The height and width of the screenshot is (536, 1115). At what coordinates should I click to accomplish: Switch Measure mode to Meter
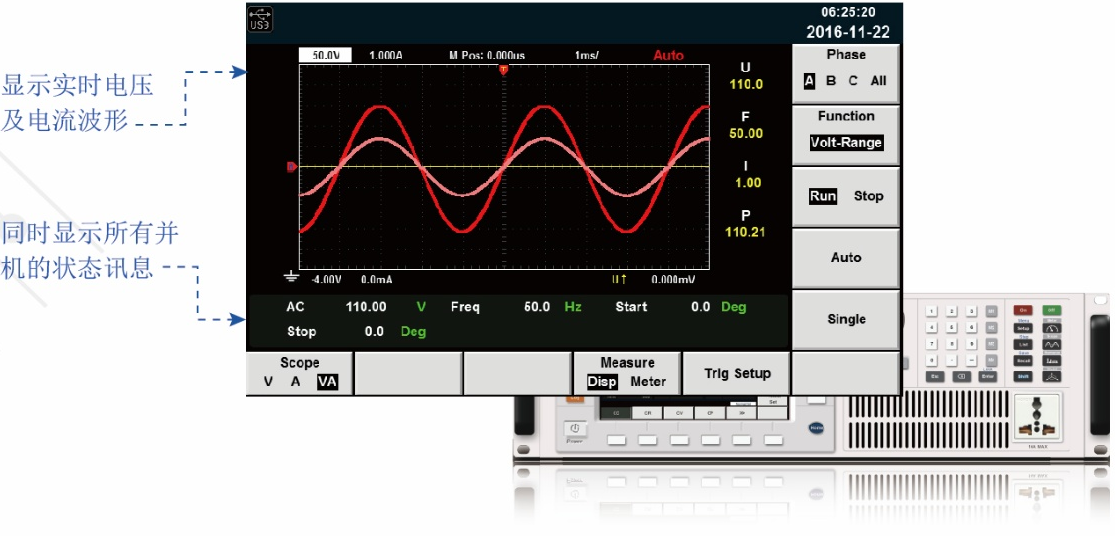point(648,382)
